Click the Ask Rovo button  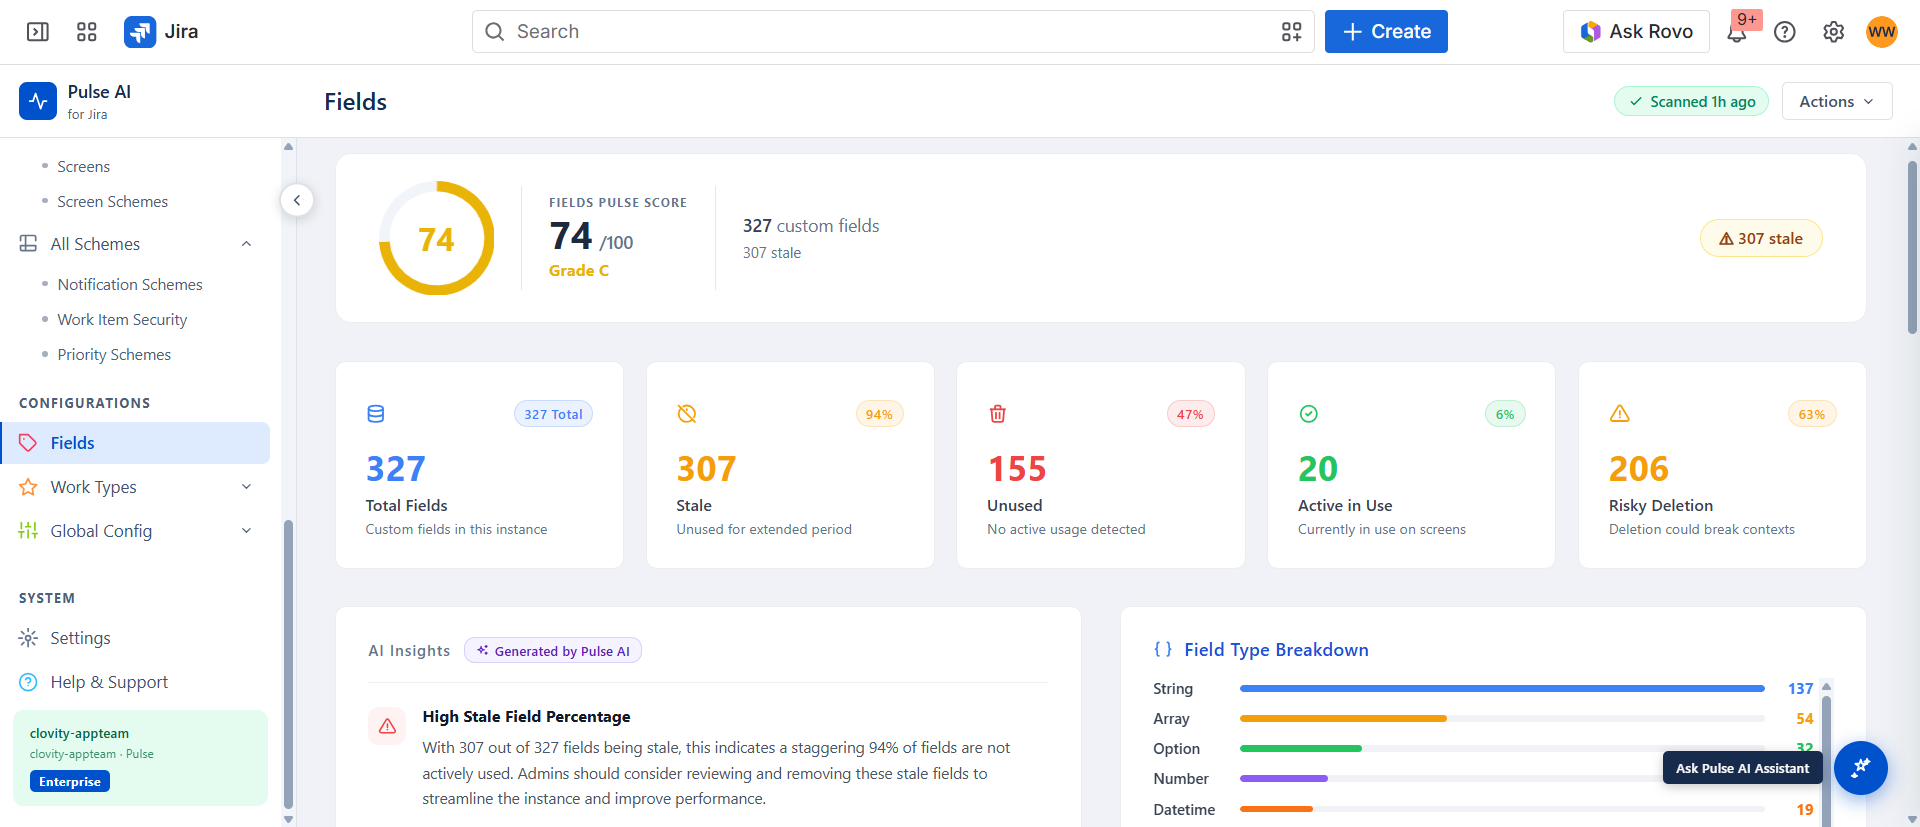[x=1636, y=32]
